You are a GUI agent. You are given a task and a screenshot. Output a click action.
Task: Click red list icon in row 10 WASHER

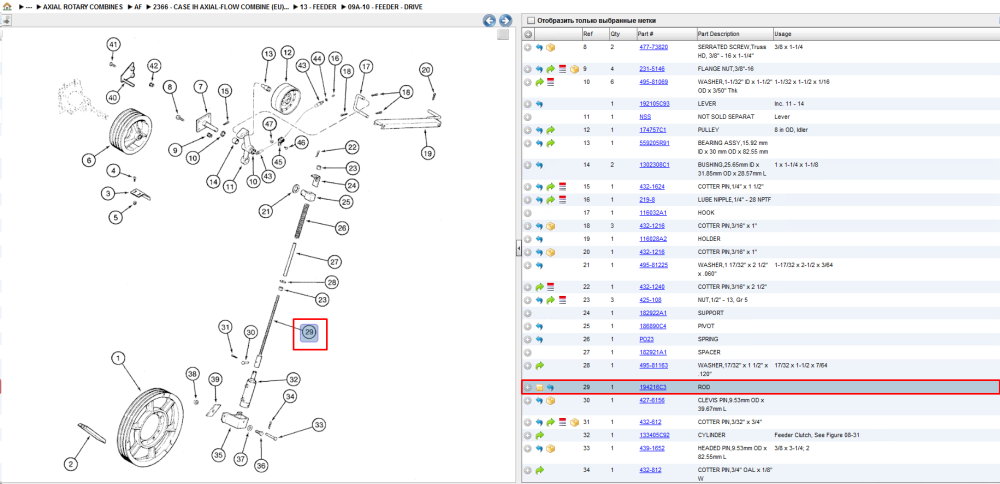point(550,82)
